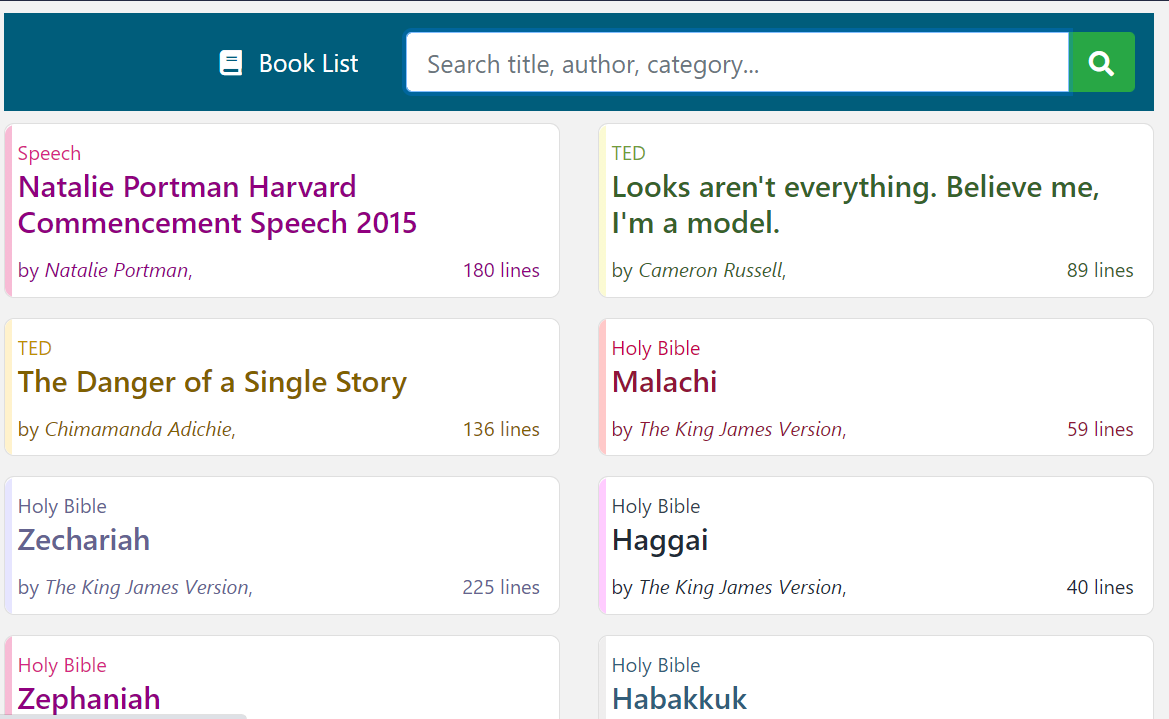Select Holy Bible label above Habakkuk
This screenshot has width=1169, height=719.
coord(656,665)
